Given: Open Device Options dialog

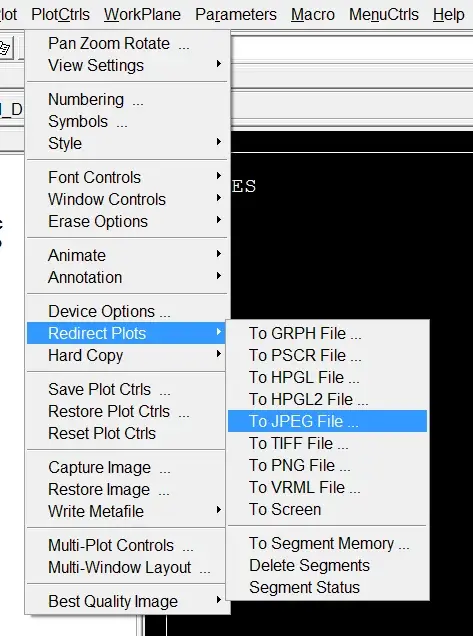Looking at the screenshot, I should (x=127, y=312).
